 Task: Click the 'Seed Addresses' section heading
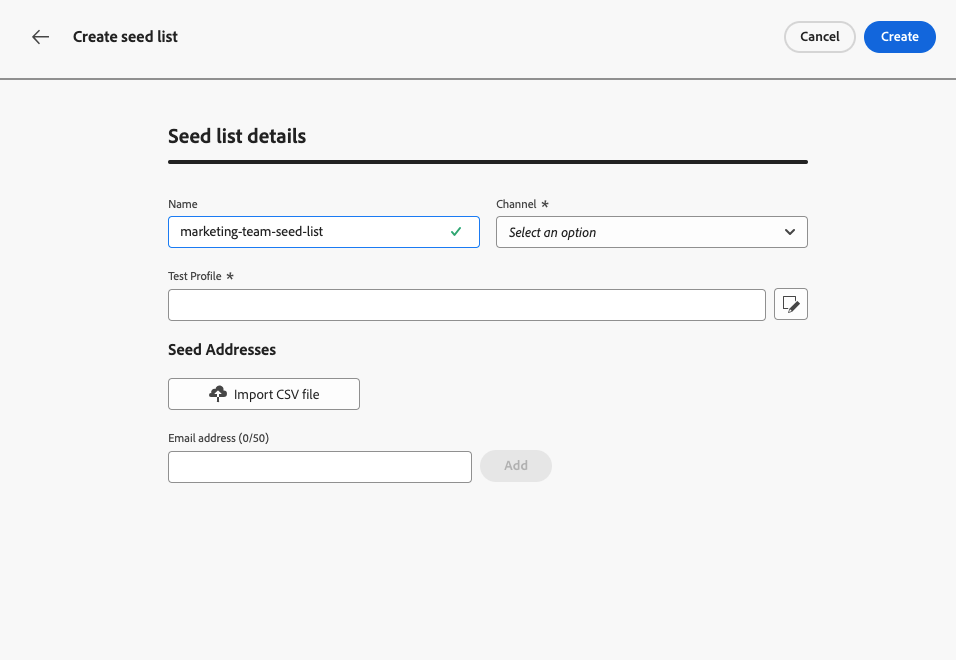222,350
